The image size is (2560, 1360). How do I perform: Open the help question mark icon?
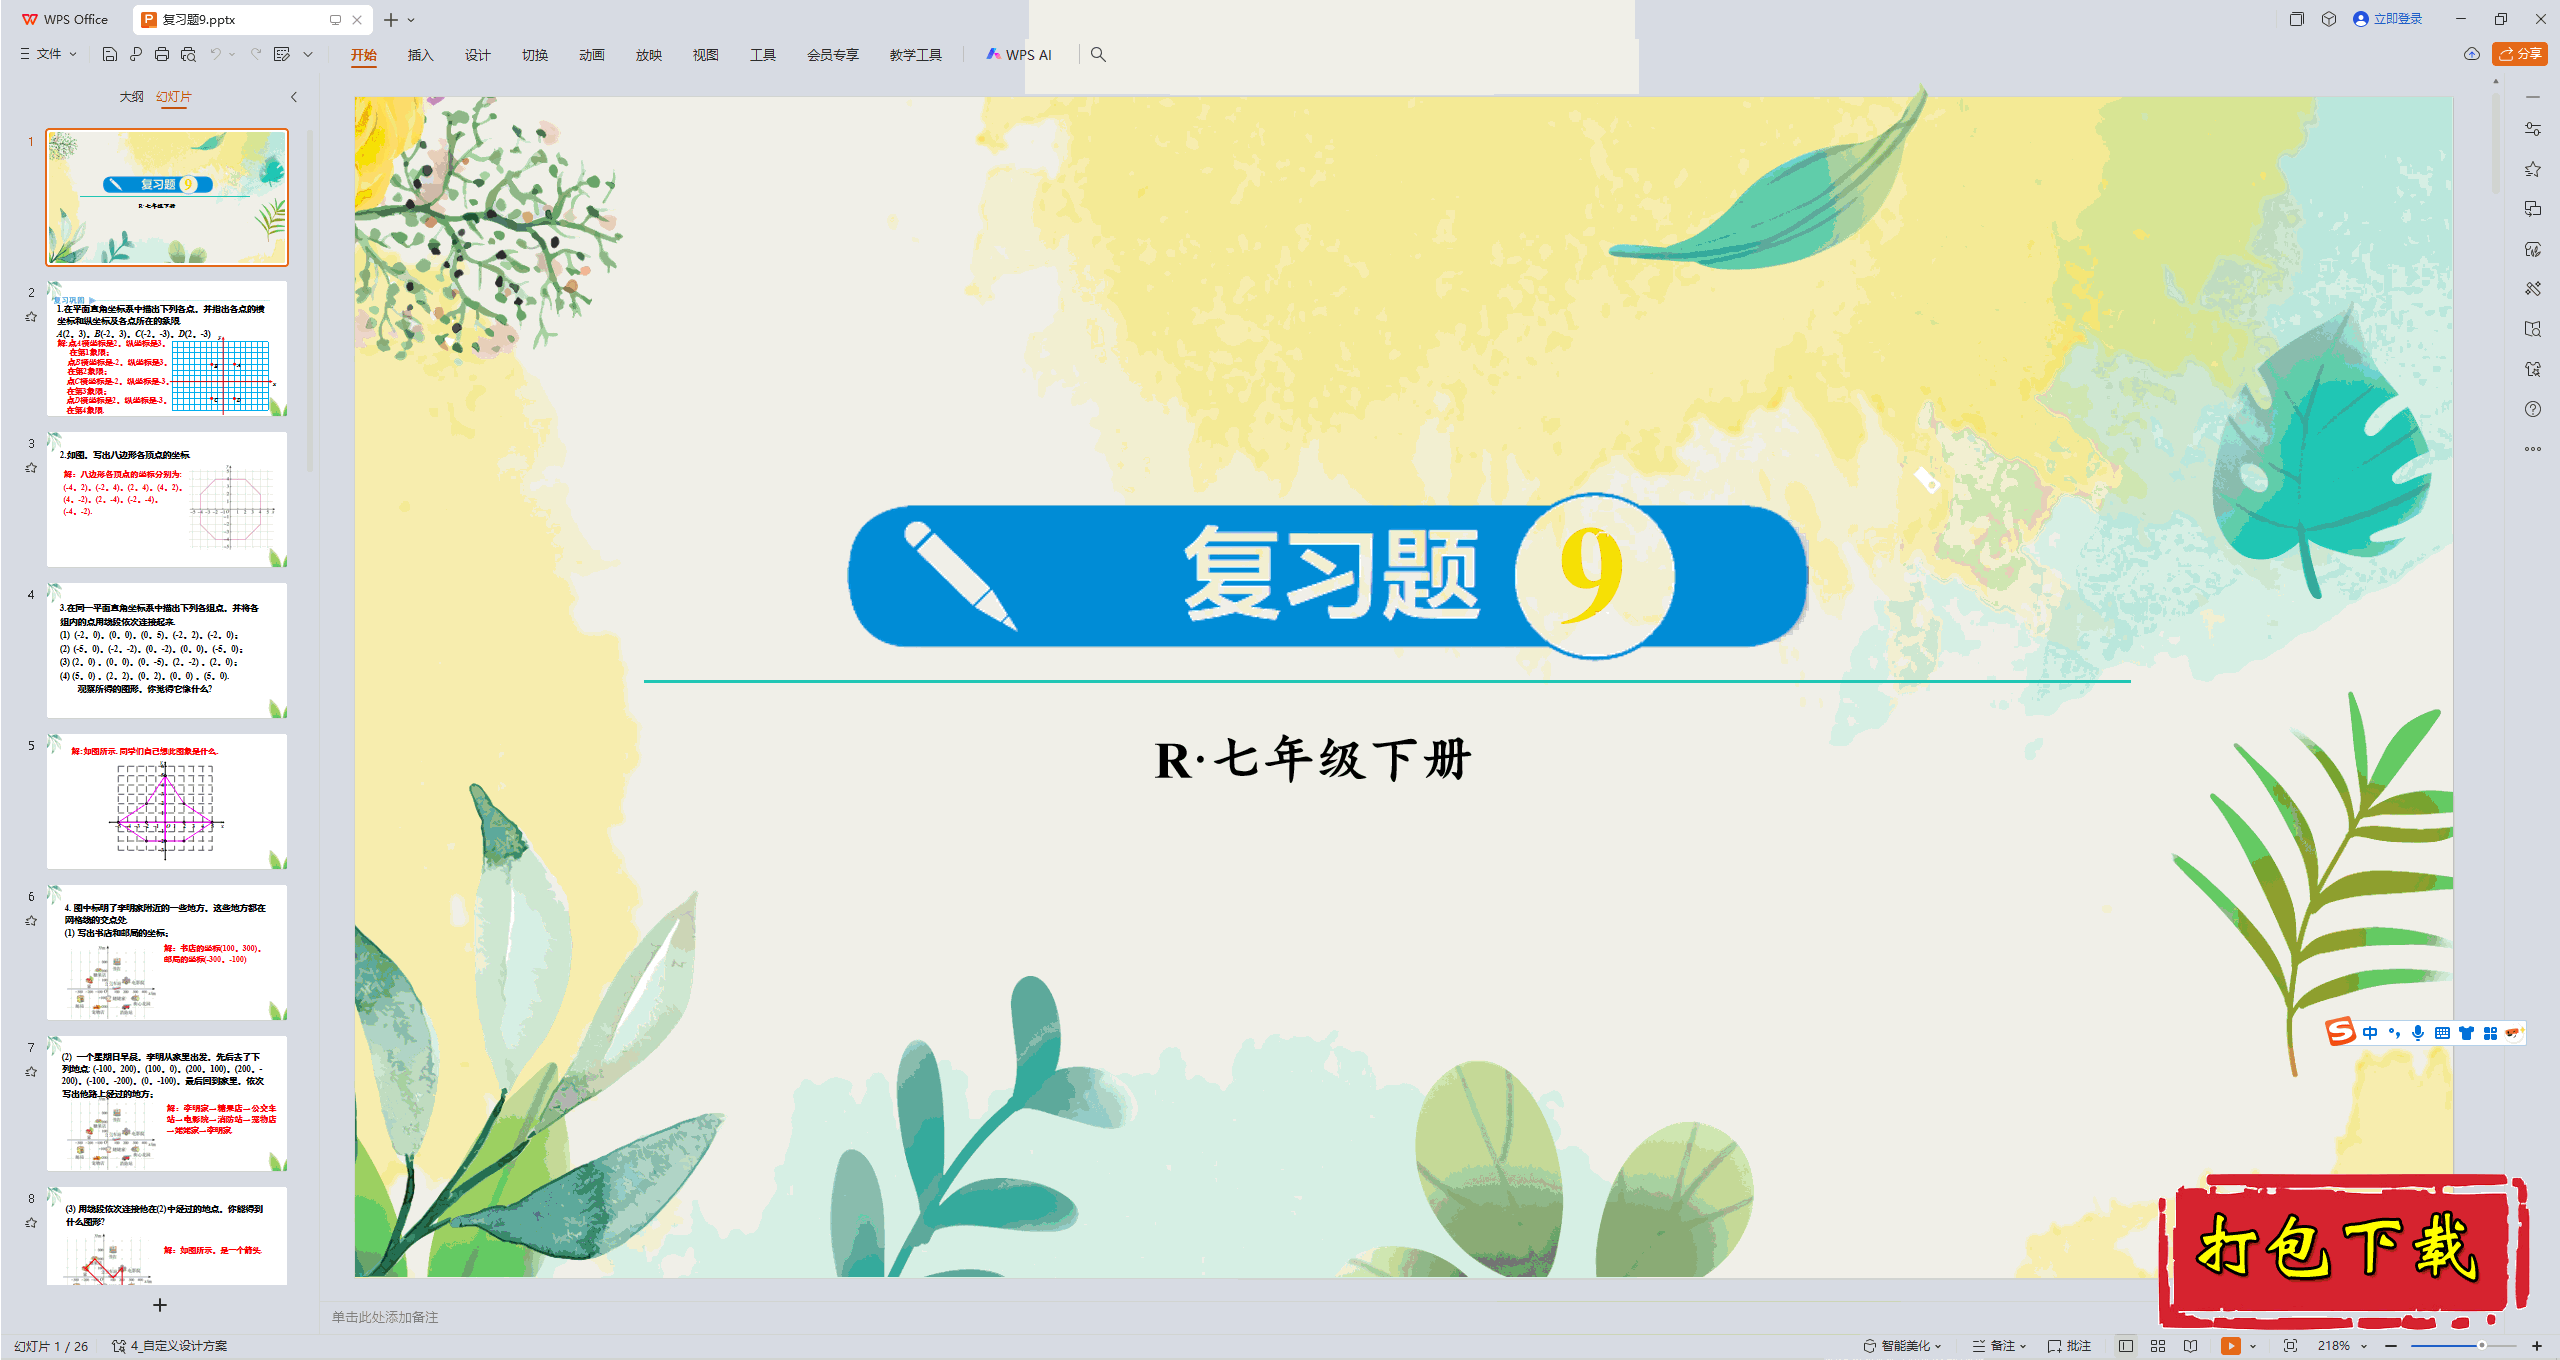[2533, 409]
